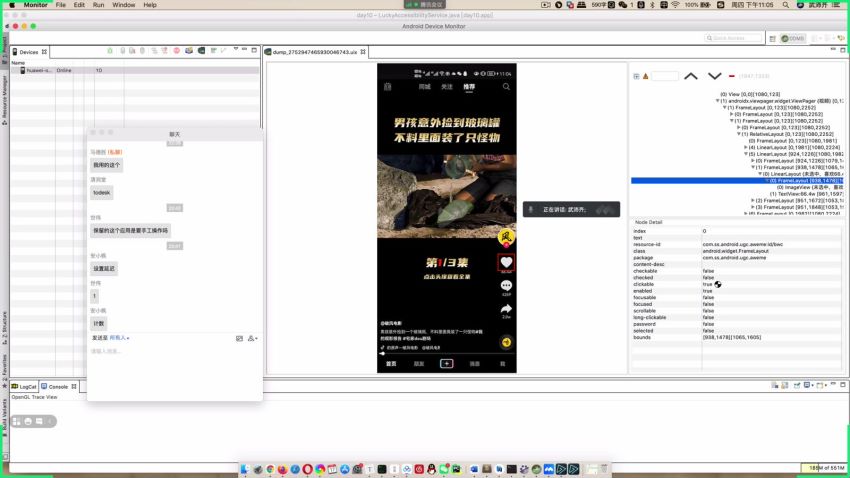This screenshot has width=850, height=478.
Task: Collapse the (1) RelativeLayout node
Action: 738,134
